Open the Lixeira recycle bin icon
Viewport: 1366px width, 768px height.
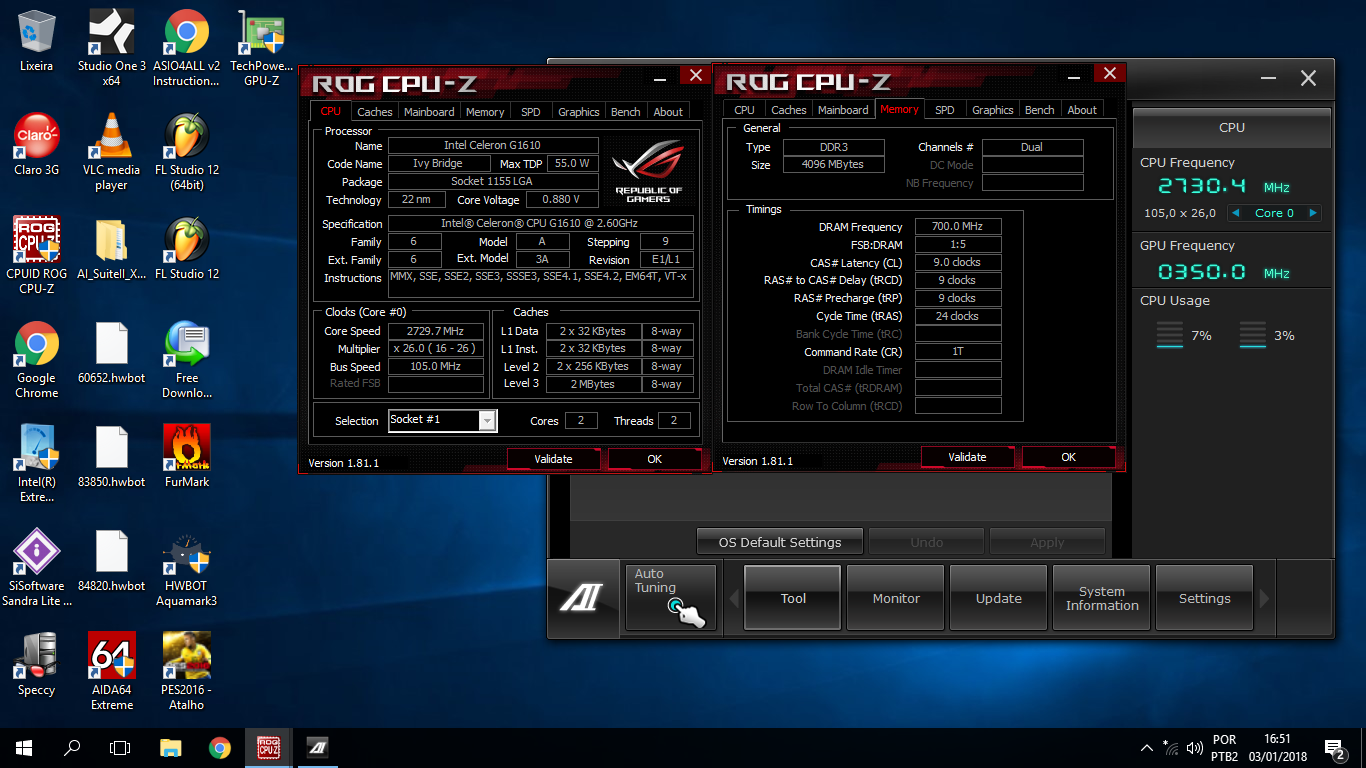tap(37, 41)
